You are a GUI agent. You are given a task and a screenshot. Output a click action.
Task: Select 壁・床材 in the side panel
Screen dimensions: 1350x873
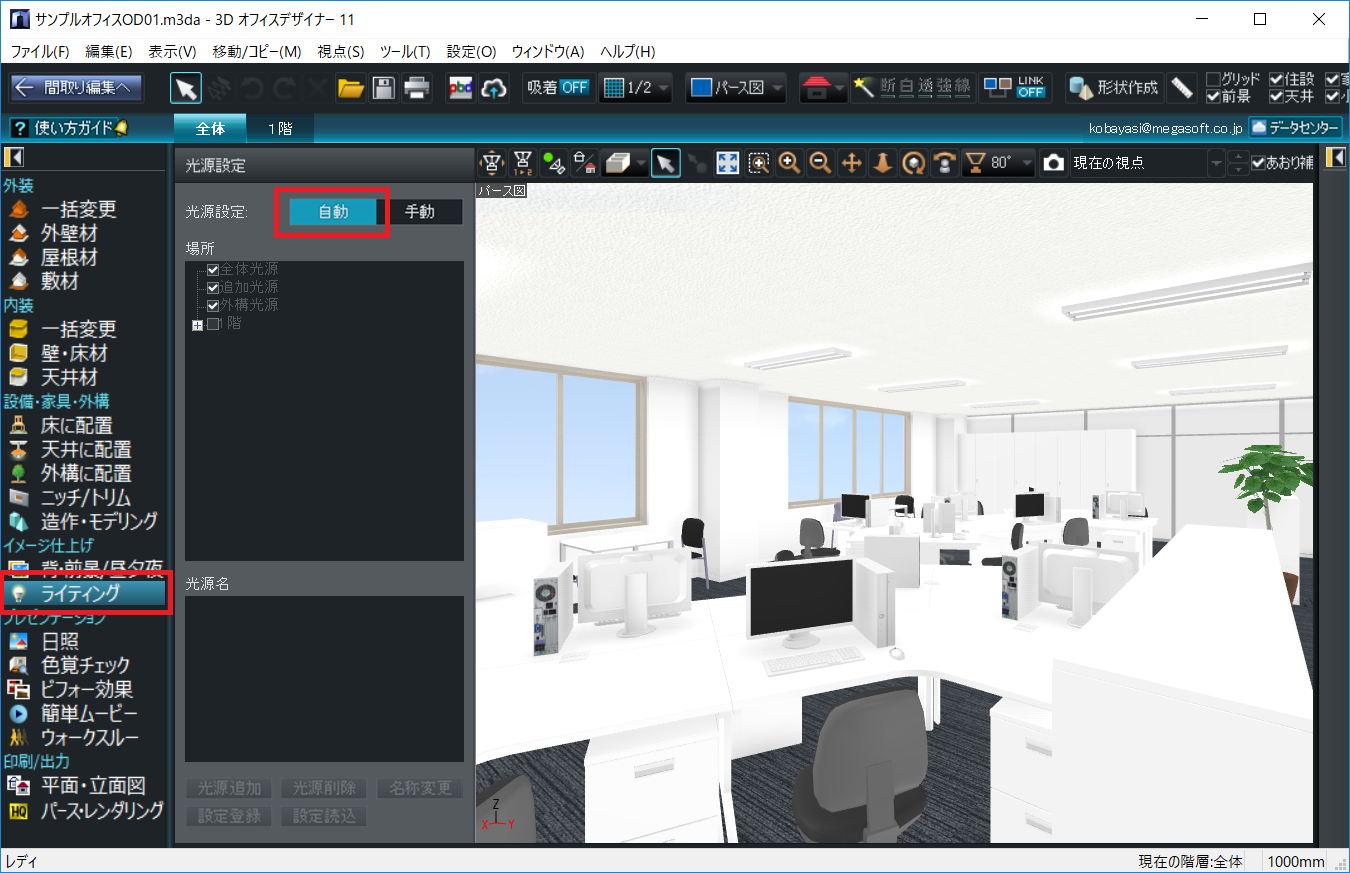coord(74,353)
